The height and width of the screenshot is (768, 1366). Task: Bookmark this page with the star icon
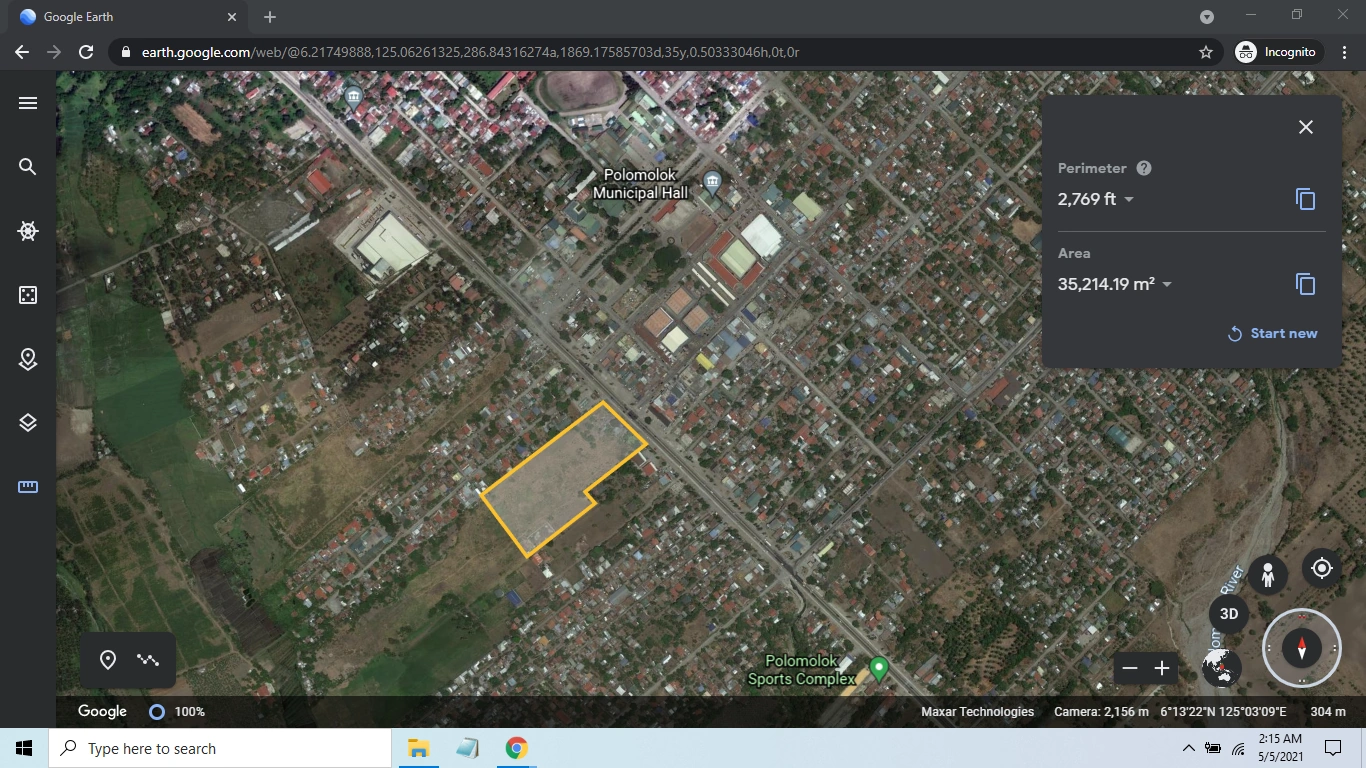[1206, 52]
